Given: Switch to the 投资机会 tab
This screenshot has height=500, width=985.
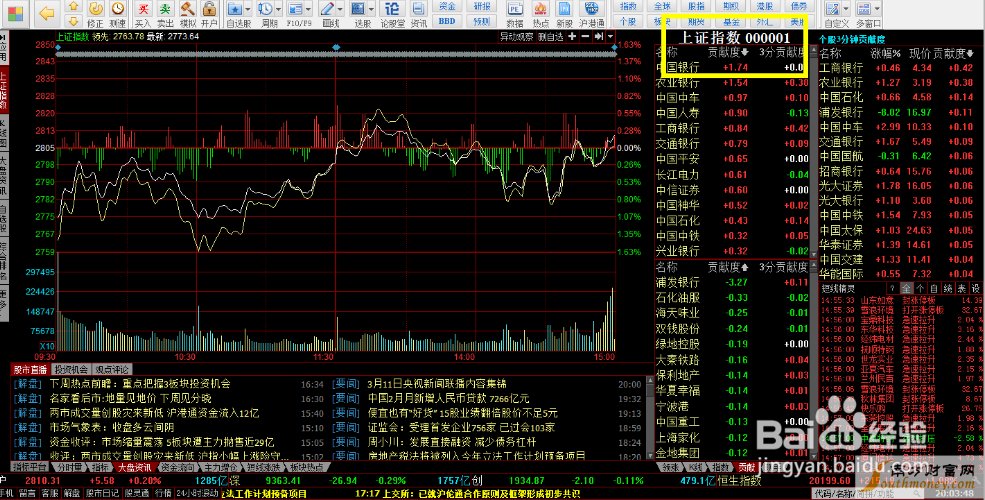Looking at the screenshot, I should tap(70, 369).
